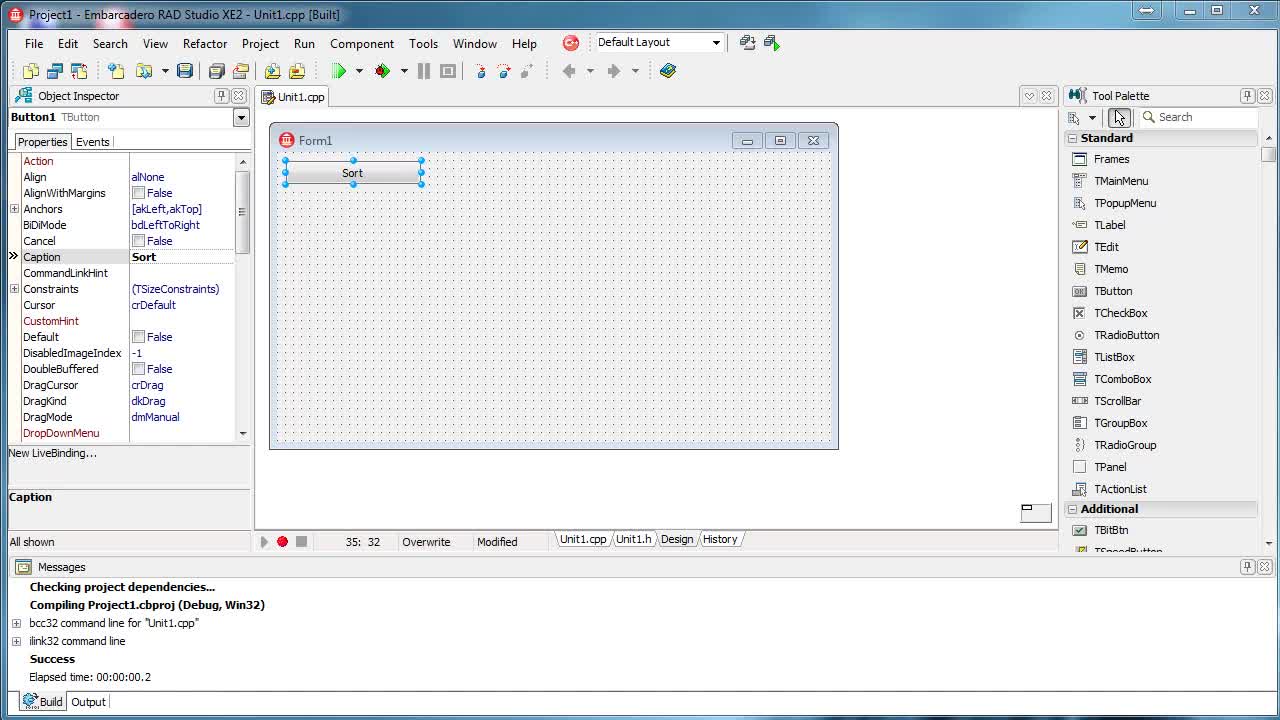Open the Default Layout dropdown
The height and width of the screenshot is (720, 1280).
click(x=716, y=42)
